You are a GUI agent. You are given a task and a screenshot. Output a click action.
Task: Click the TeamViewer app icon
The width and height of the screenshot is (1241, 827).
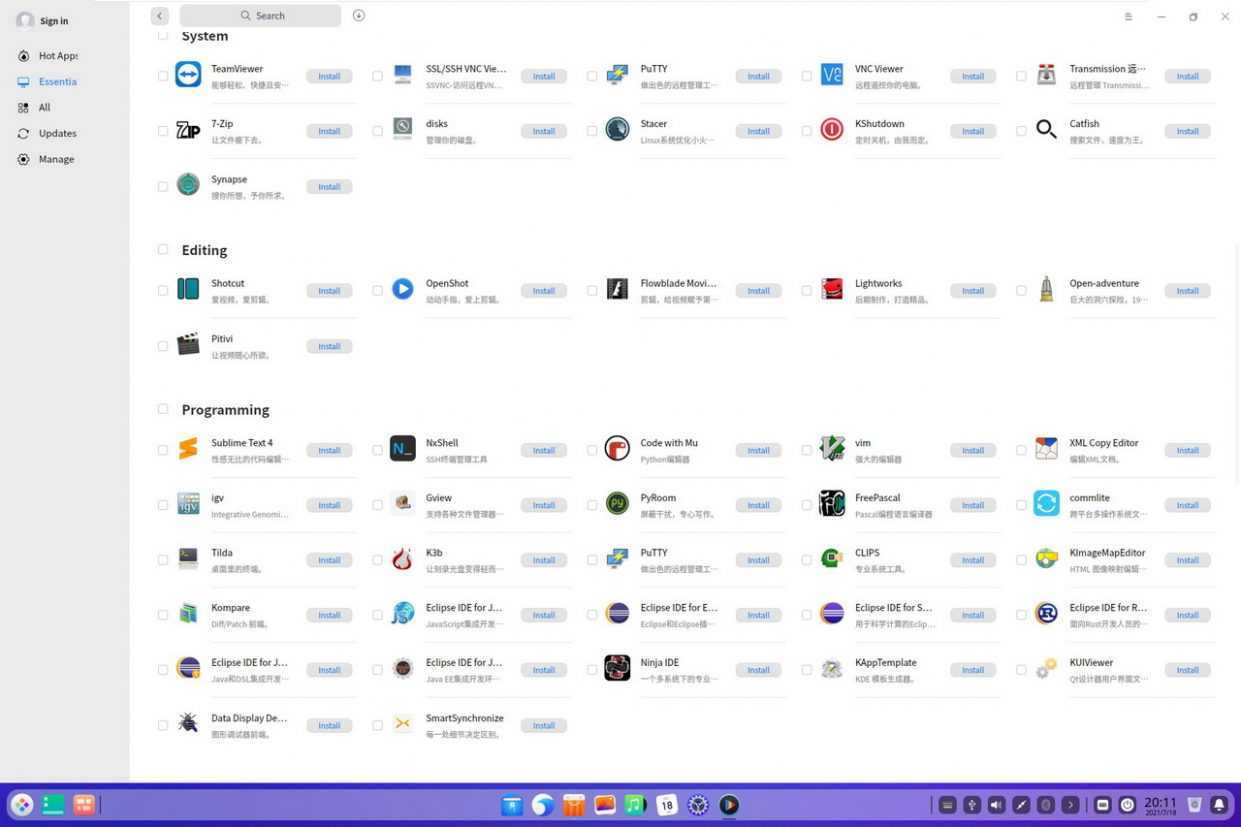coord(188,75)
